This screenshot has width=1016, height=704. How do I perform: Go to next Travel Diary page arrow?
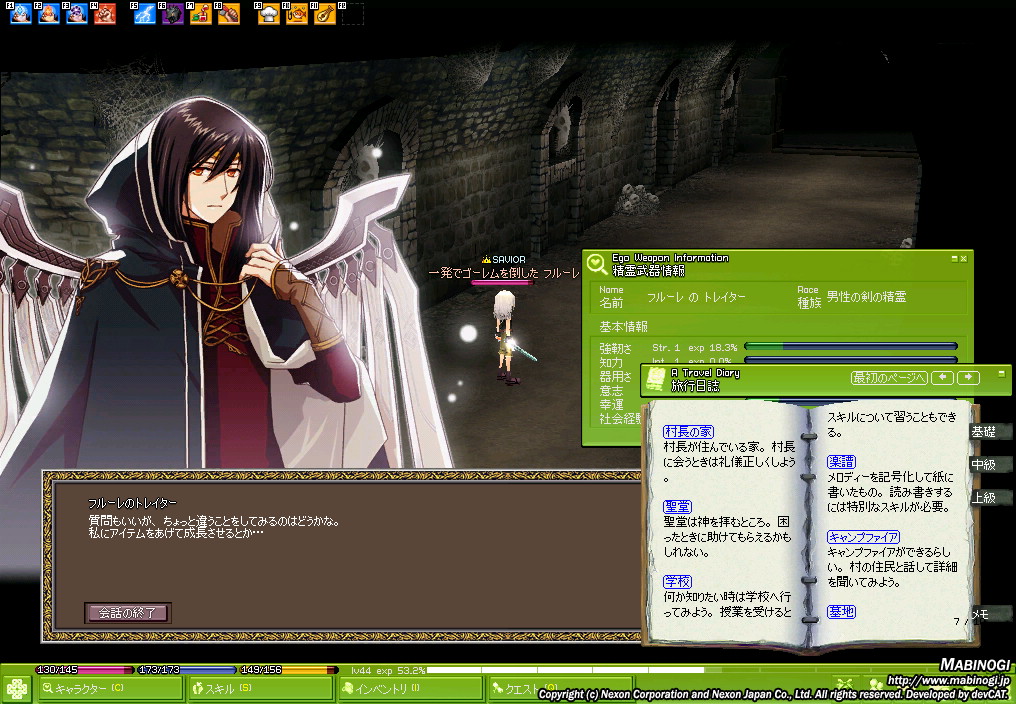969,377
